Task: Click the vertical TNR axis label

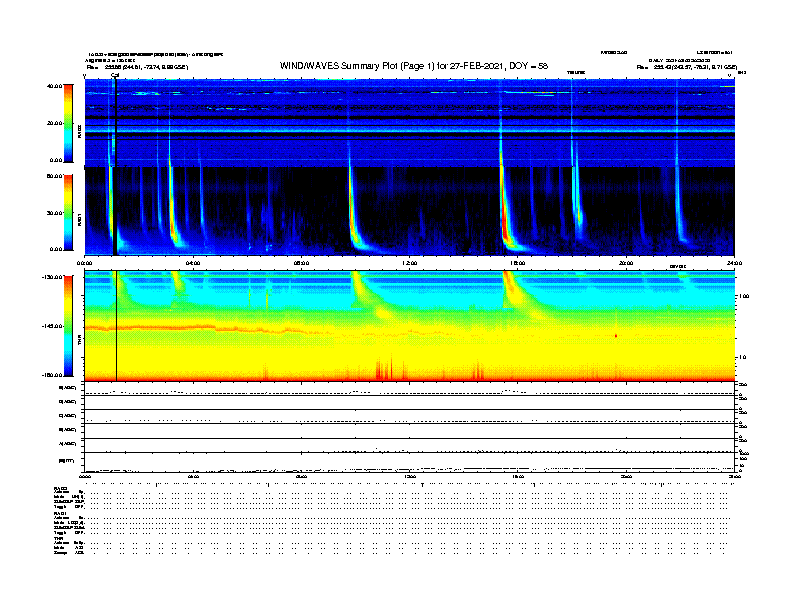Action: [x=80, y=342]
